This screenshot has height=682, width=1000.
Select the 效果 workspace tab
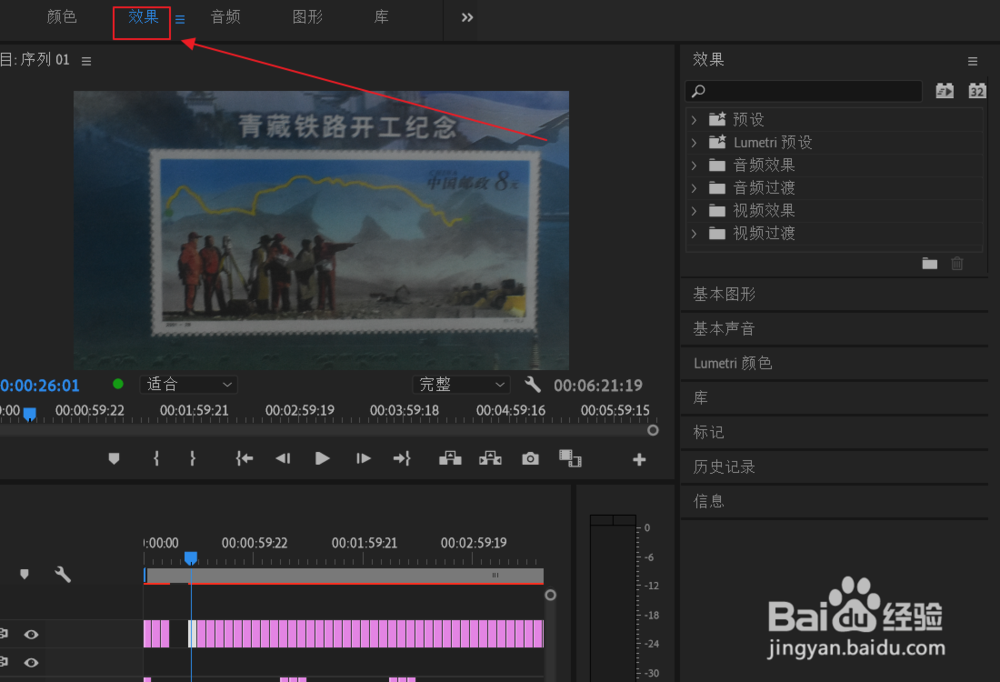143,17
